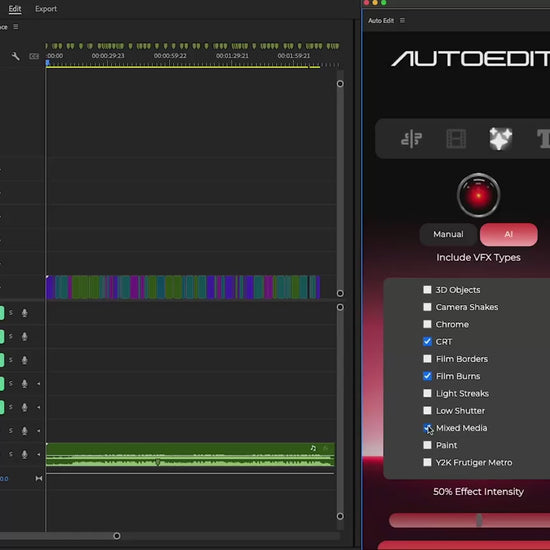Viewport: 550px width, 550px height.
Task: Click keyframe arrow on the music clip track
Action: tap(38, 454)
